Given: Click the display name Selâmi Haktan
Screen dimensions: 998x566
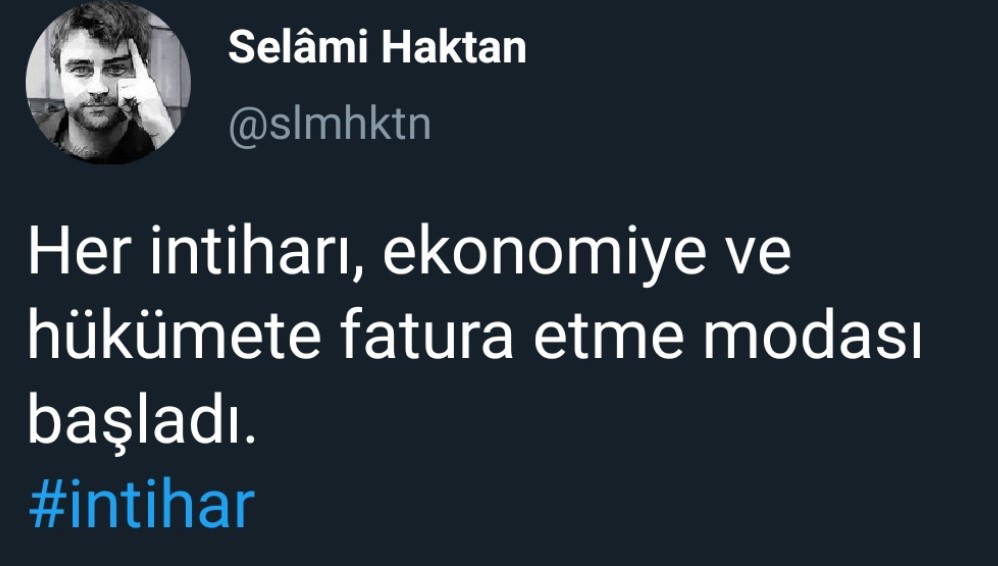Looking at the screenshot, I should (377, 48).
